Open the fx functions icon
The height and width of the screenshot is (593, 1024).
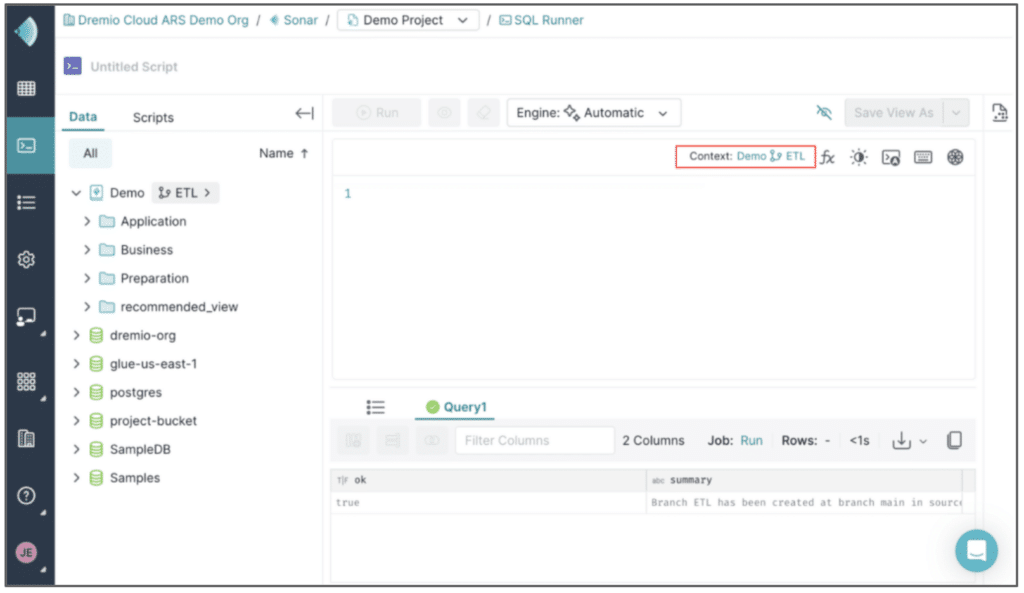coord(827,157)
